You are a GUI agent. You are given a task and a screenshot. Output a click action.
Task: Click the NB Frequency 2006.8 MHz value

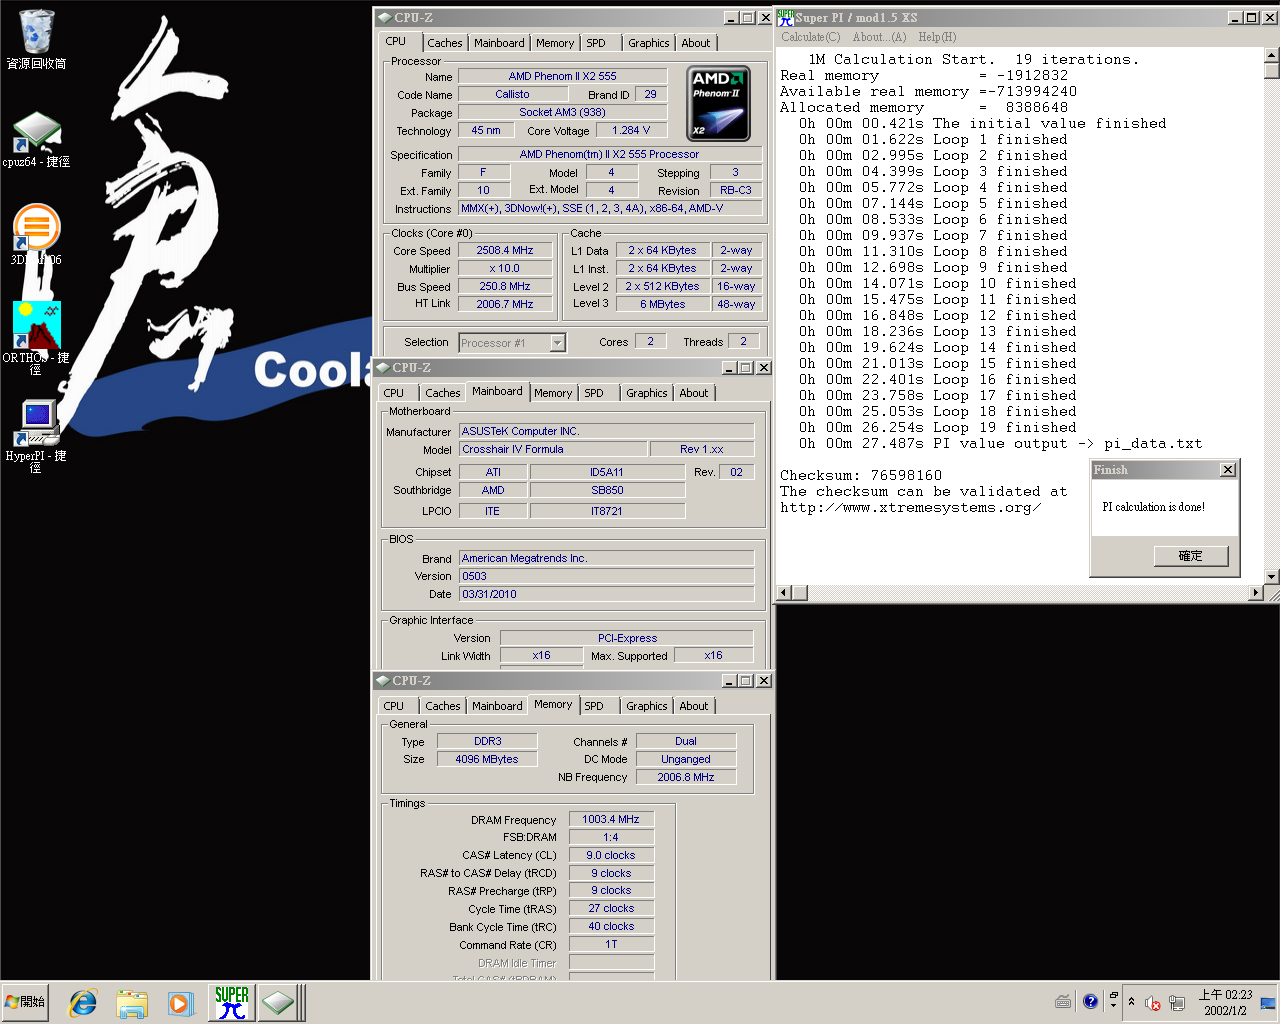click(x=686, y=777)
